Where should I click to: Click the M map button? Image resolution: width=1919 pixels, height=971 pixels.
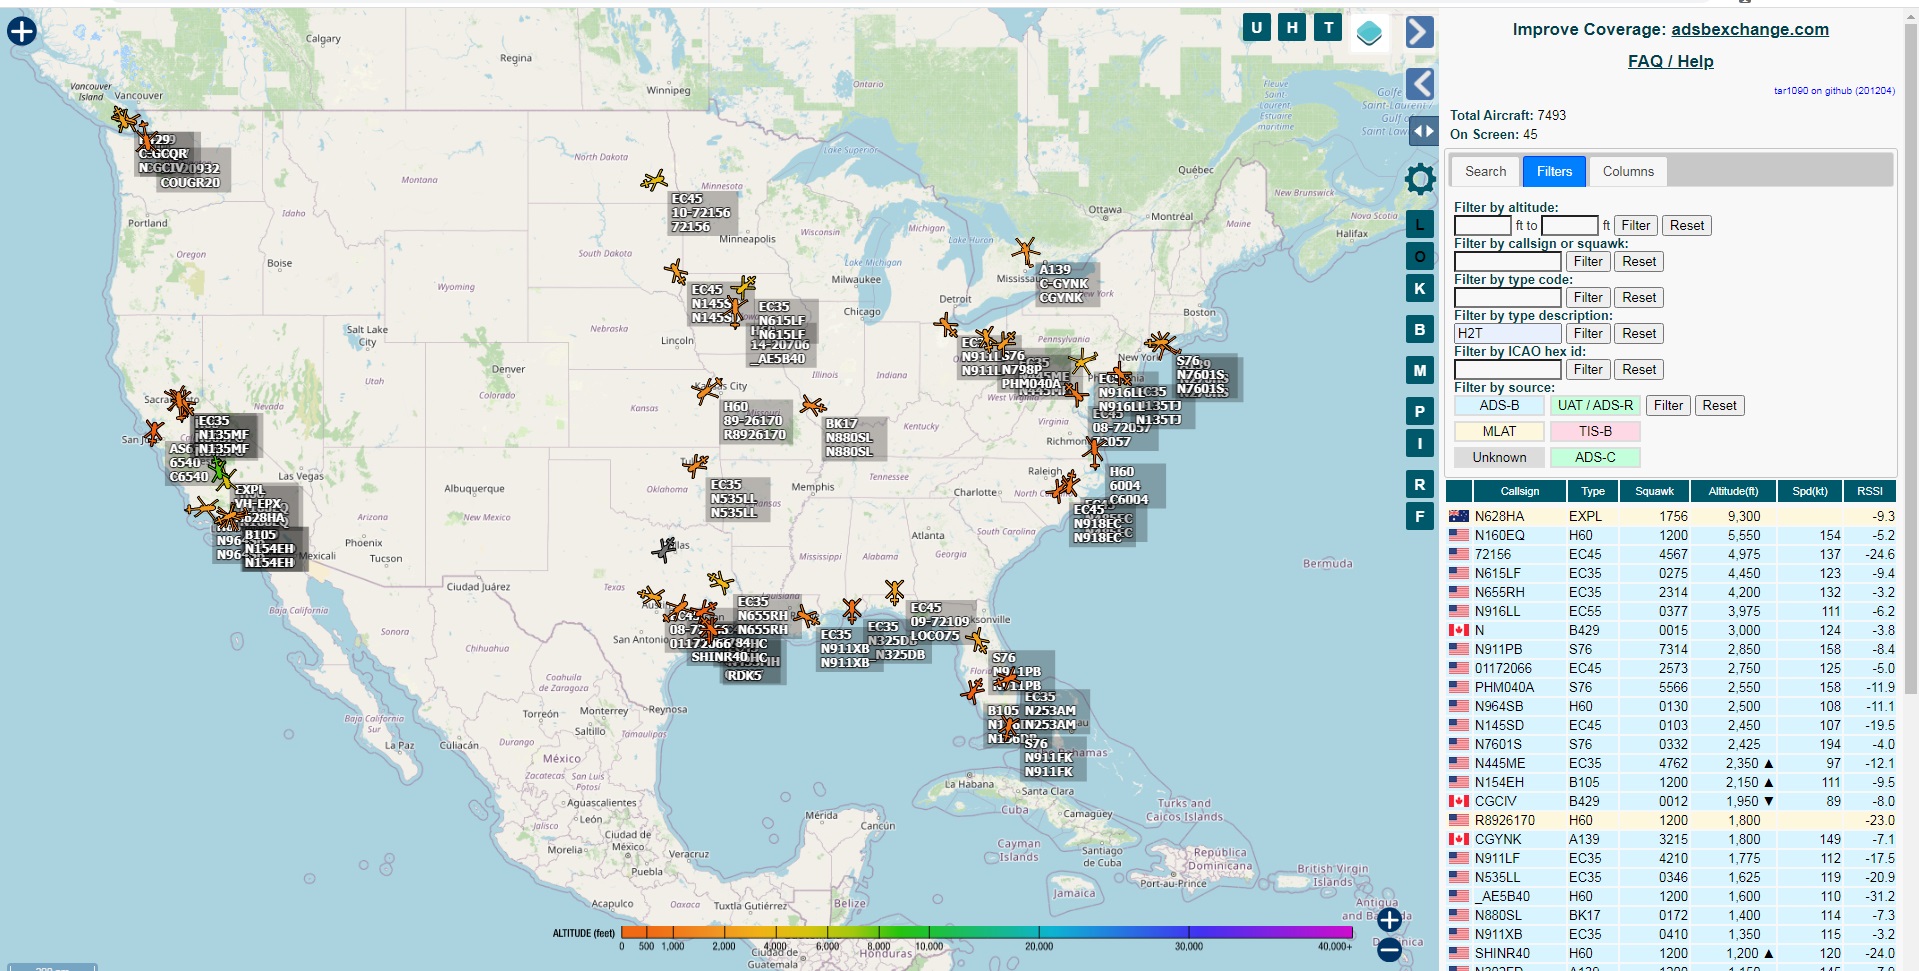(x=1420, y=370)
